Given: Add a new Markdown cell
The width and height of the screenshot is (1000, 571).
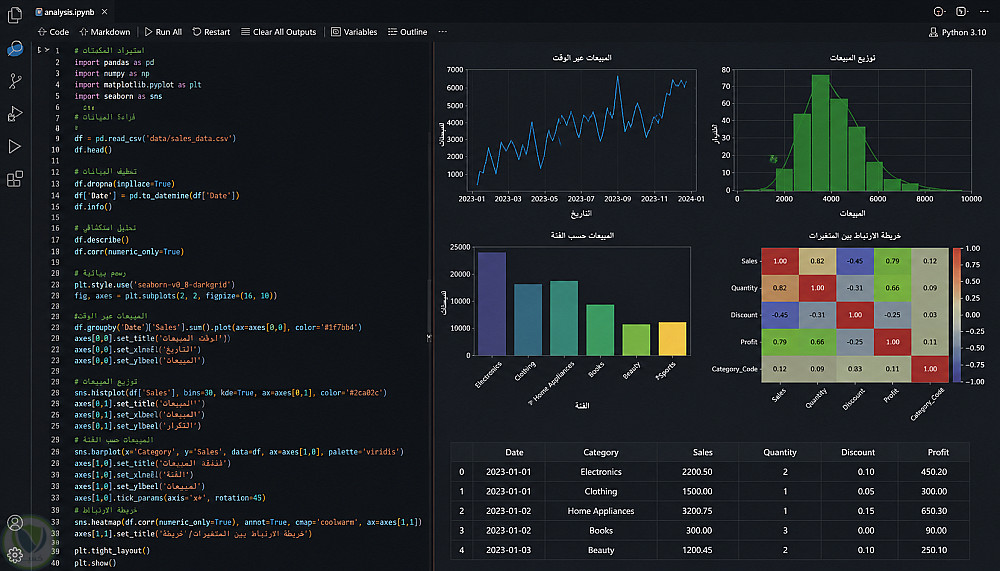Looking at the screenshot, I should point(105,32).
